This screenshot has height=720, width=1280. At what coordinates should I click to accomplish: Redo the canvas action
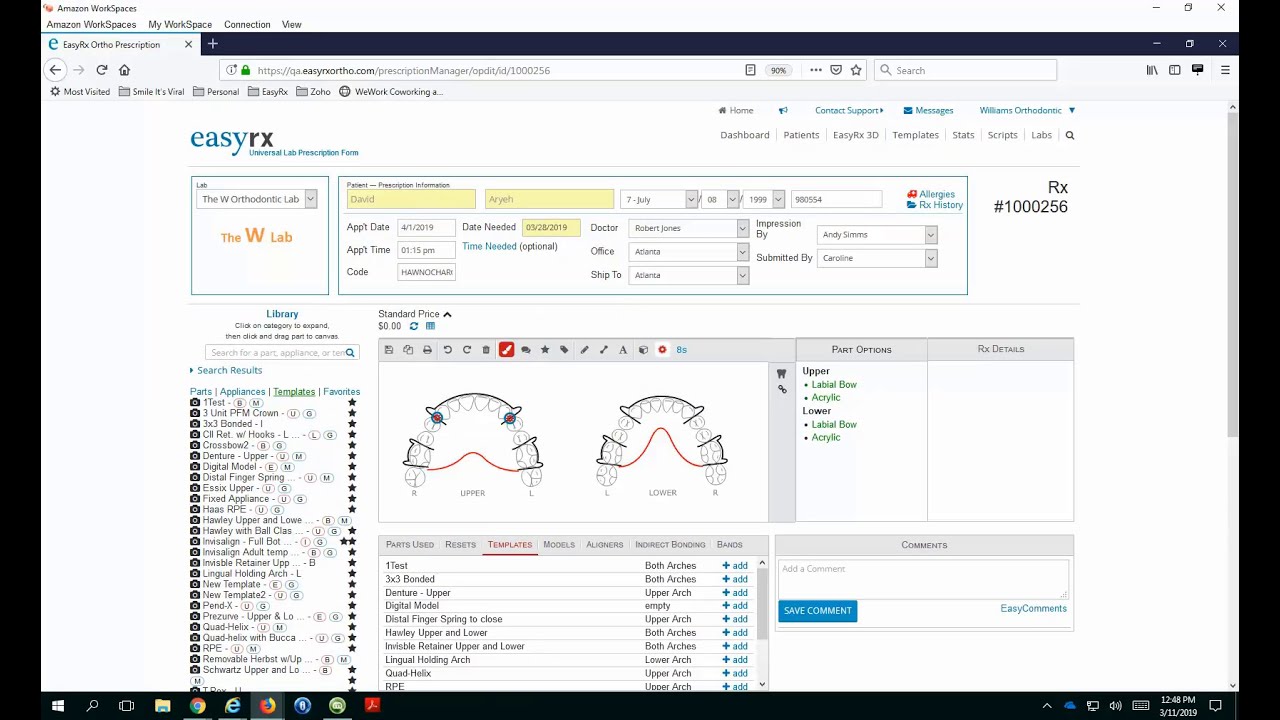tap(466, 350)
